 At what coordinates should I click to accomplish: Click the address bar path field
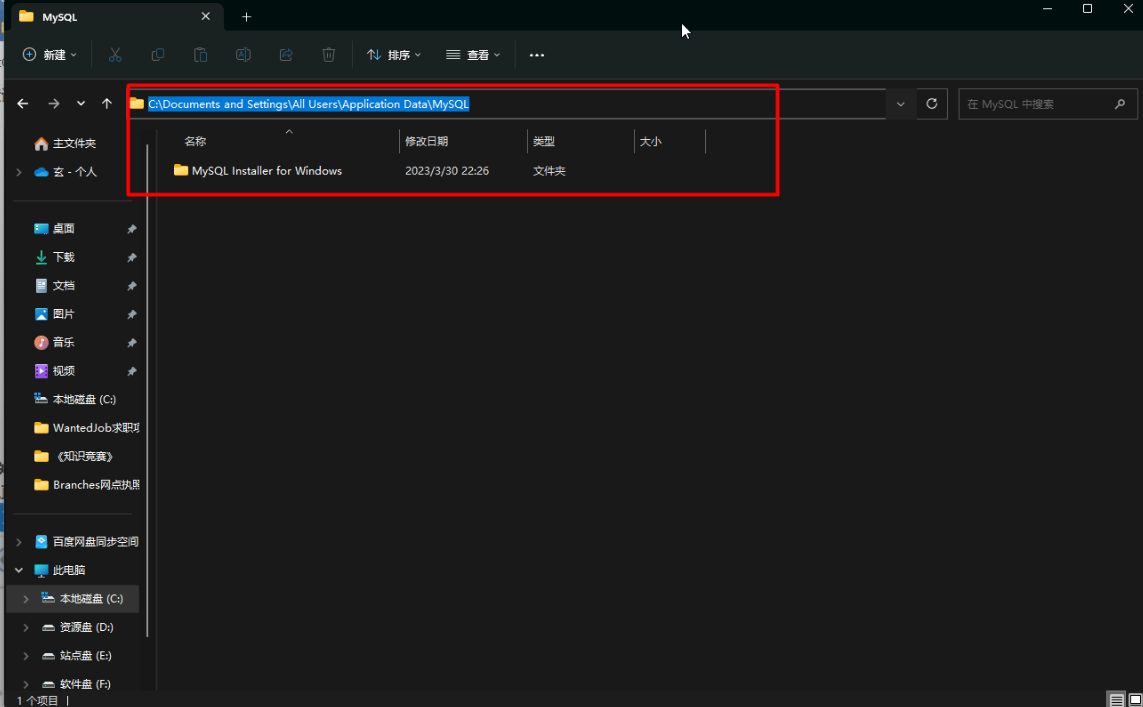(x=507, y=104)
